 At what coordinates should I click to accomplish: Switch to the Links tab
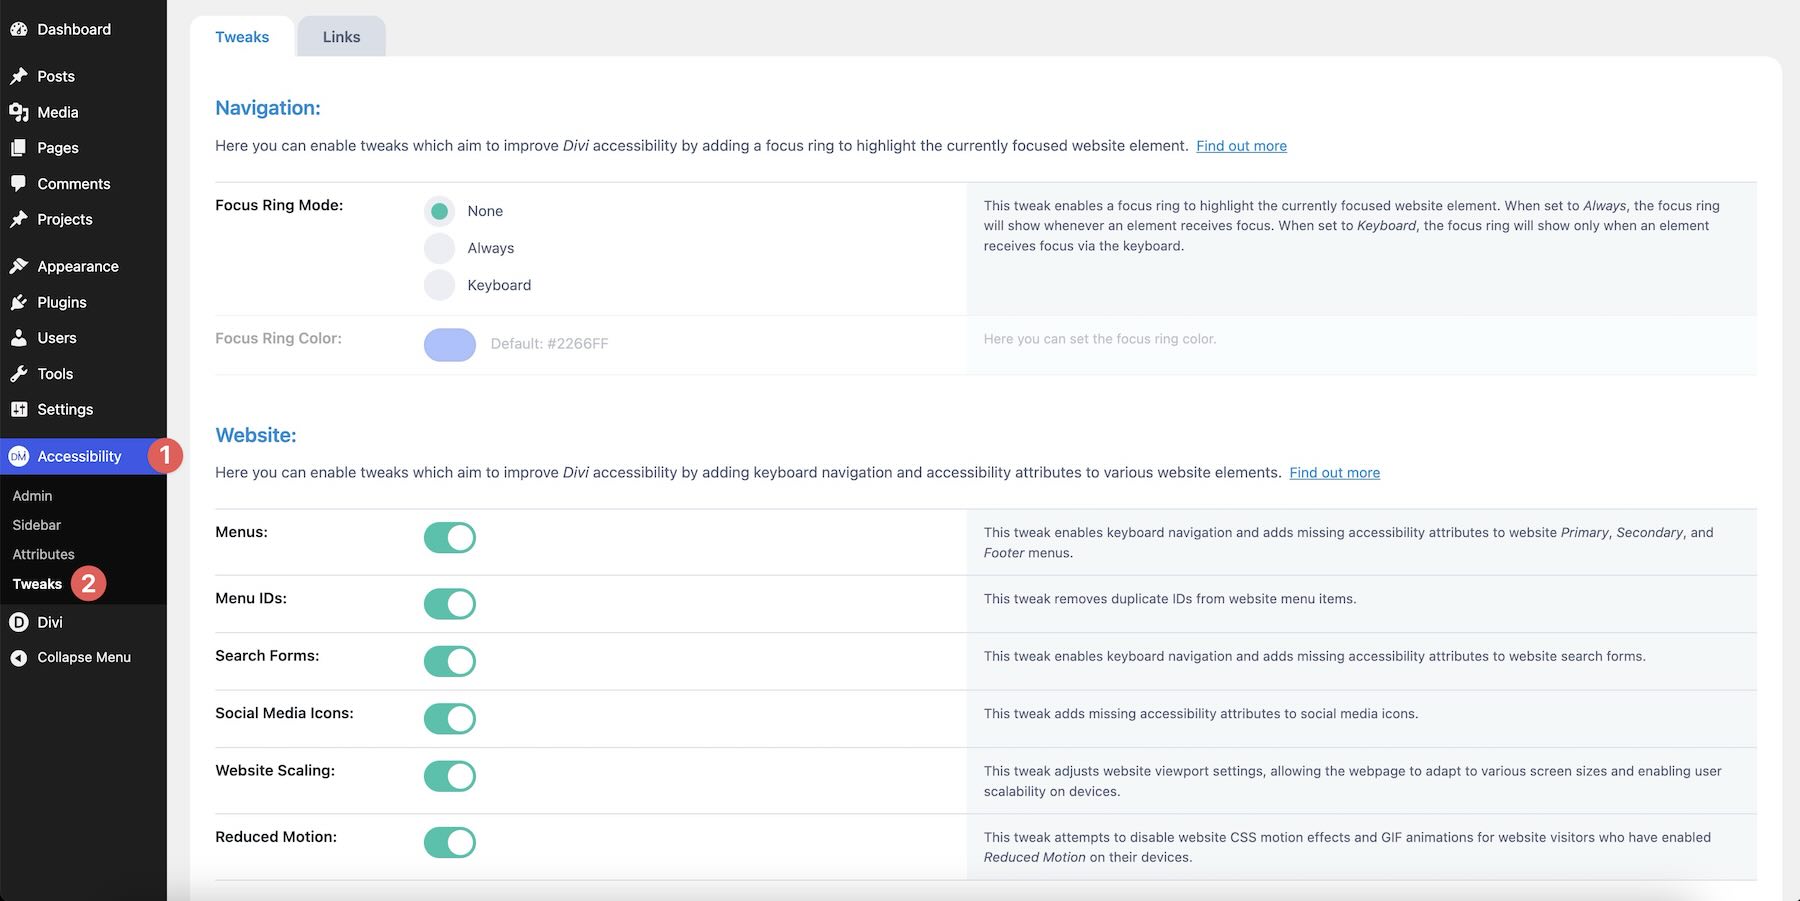click(341, 37)
